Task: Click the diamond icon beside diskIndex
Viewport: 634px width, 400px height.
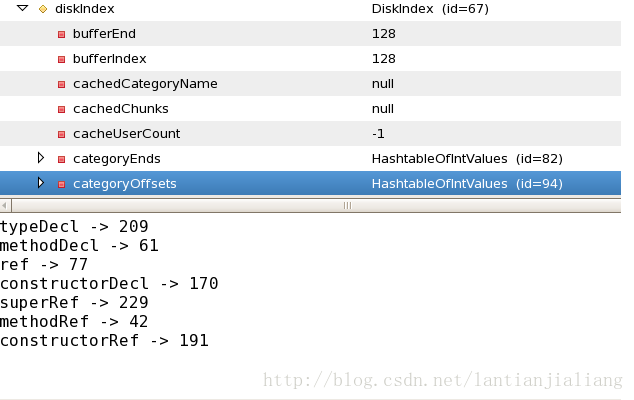Action: (x=43, y=9)
